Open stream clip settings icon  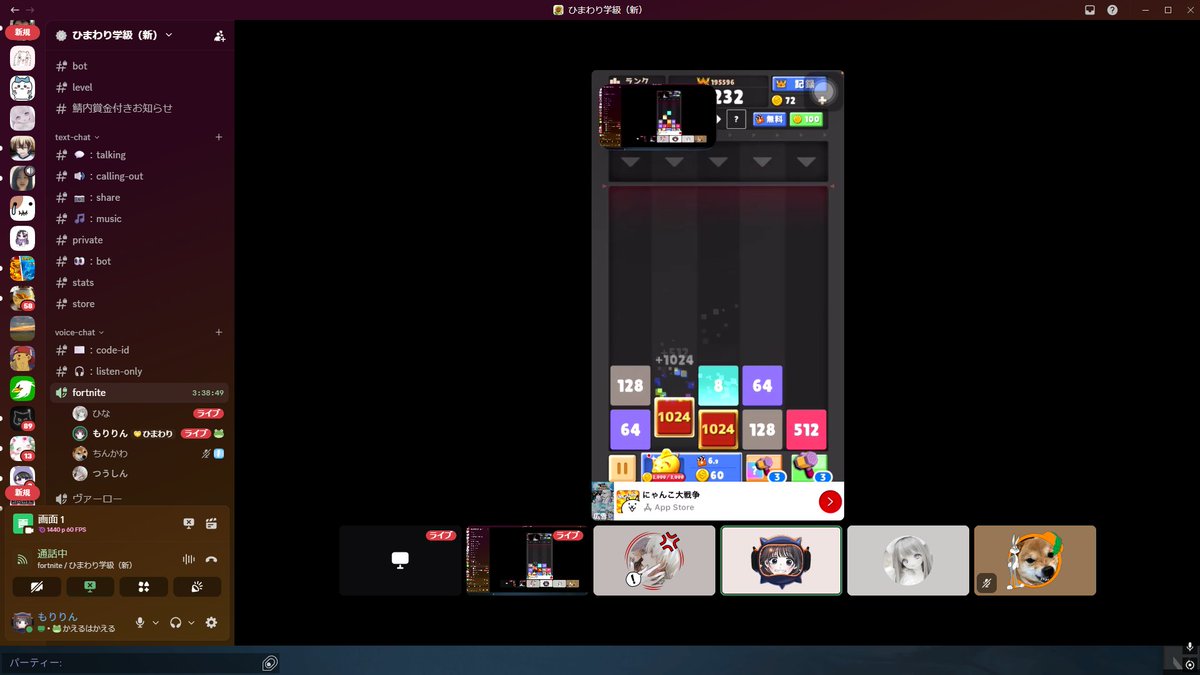click(211, 523)
